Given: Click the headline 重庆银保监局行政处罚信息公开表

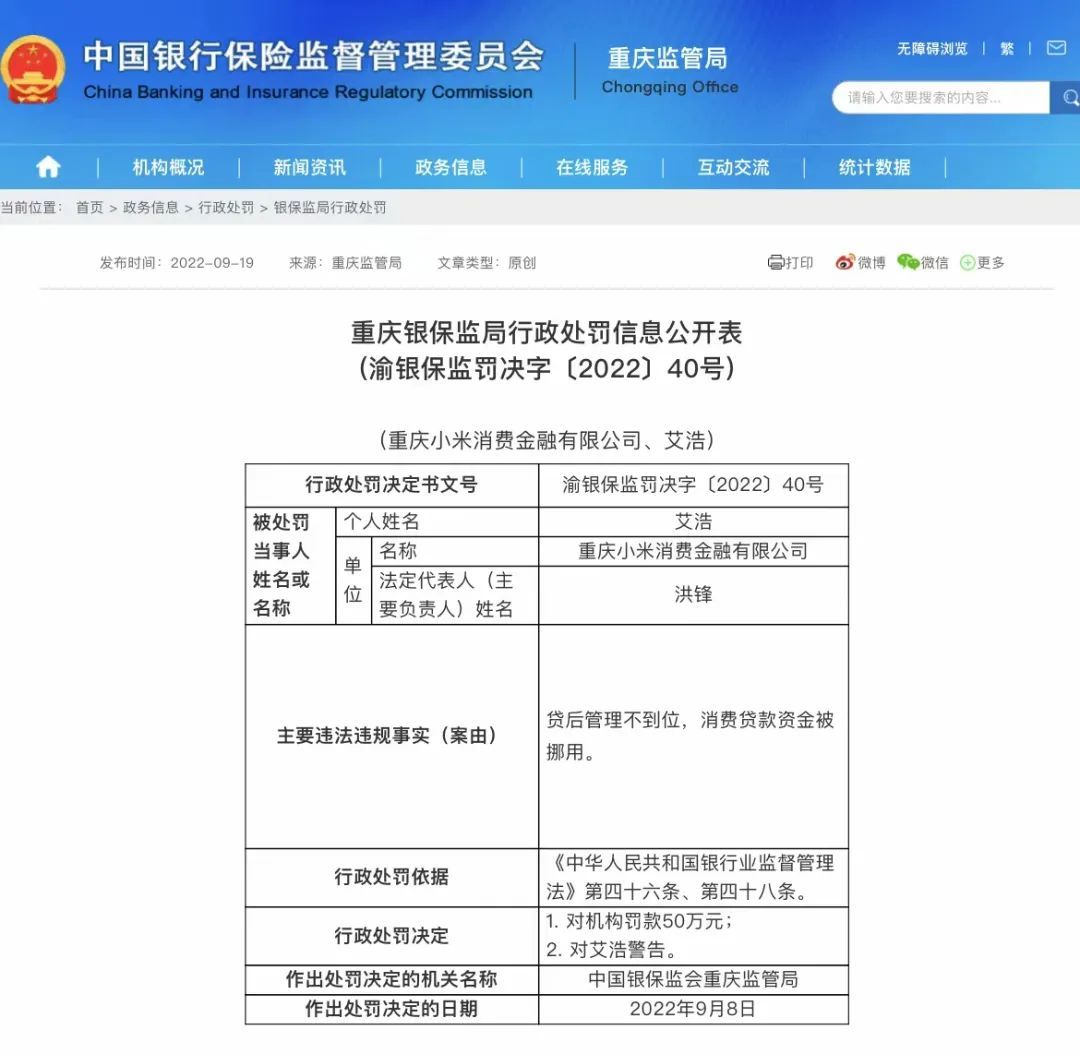Looking at the screenshot, I should (x=546, y=333).
